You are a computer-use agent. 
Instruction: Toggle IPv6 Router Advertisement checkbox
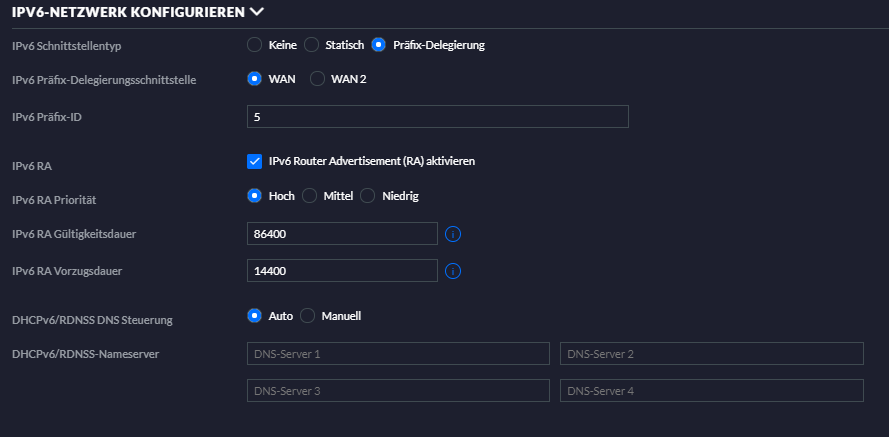pos(254,161)
